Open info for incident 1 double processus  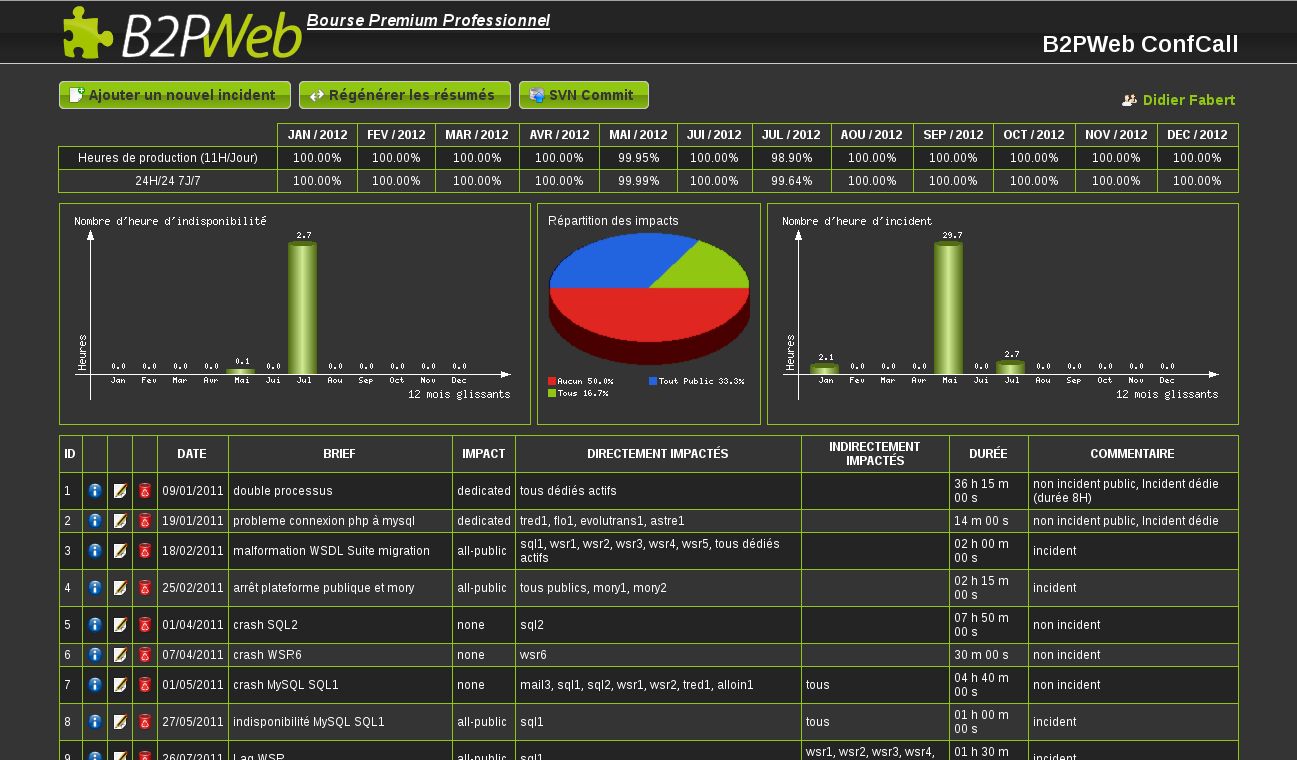(95, 491)
